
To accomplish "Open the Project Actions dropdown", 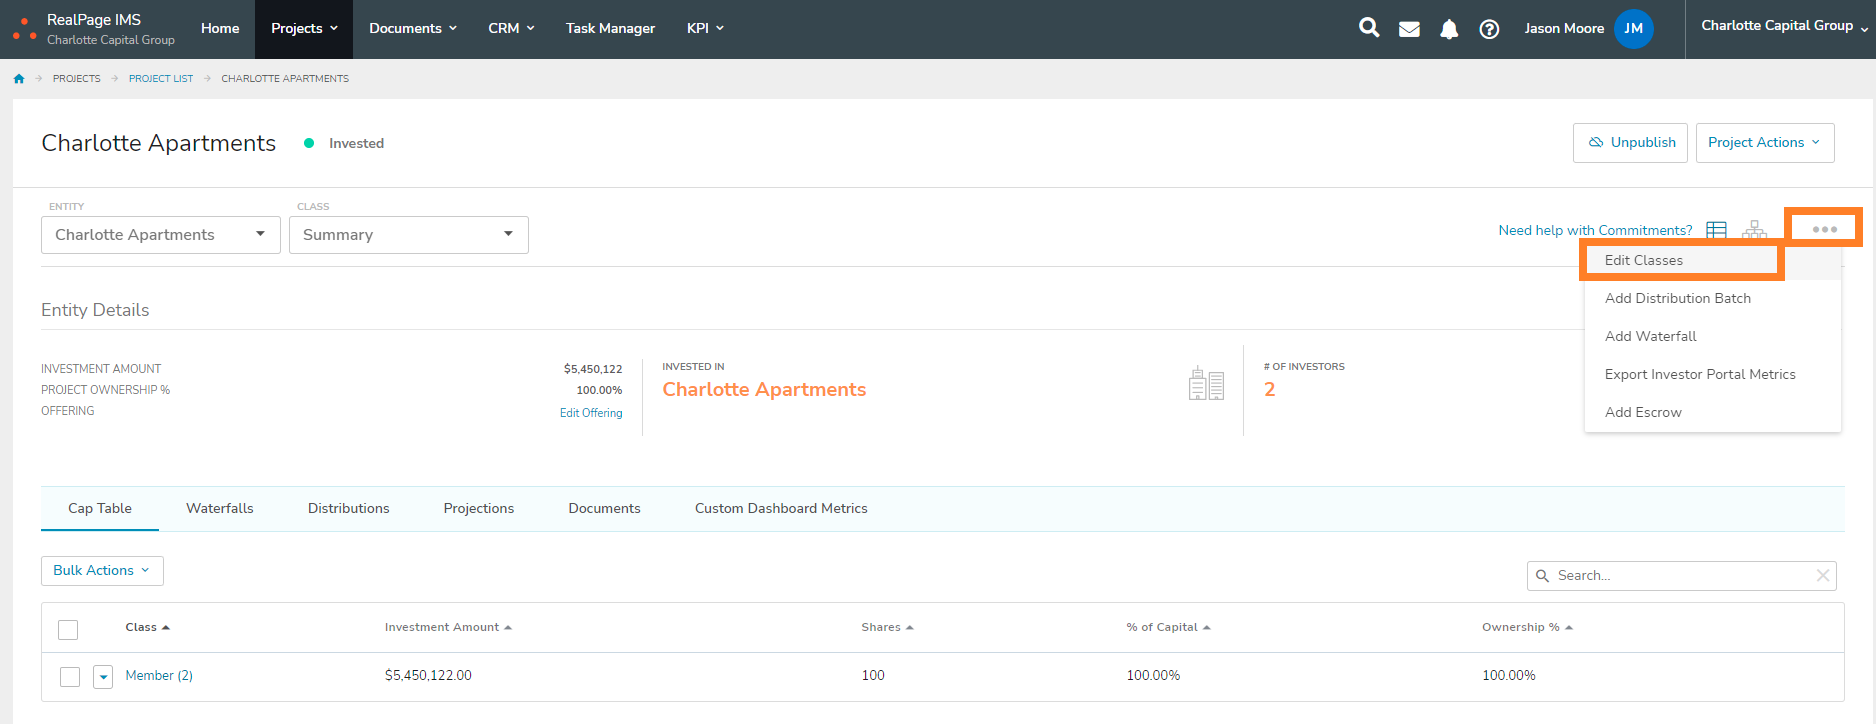I will 1765,143.
